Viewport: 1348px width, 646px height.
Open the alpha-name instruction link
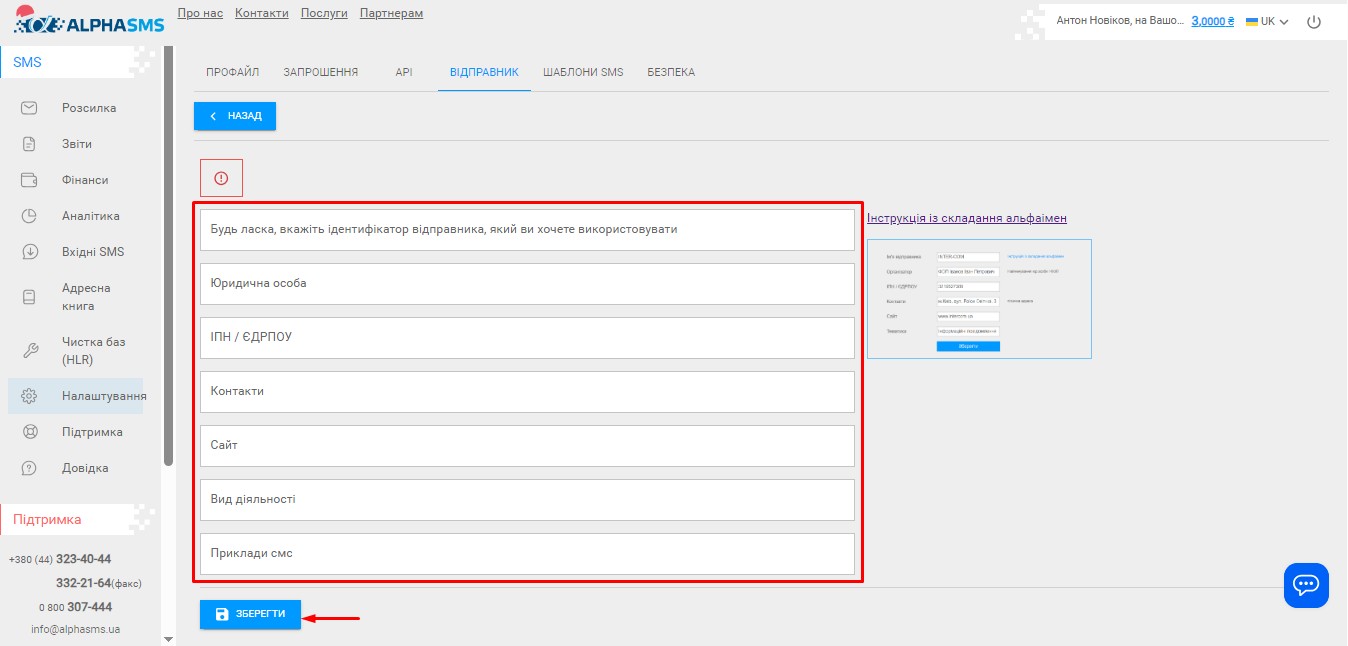click(966, 218)
